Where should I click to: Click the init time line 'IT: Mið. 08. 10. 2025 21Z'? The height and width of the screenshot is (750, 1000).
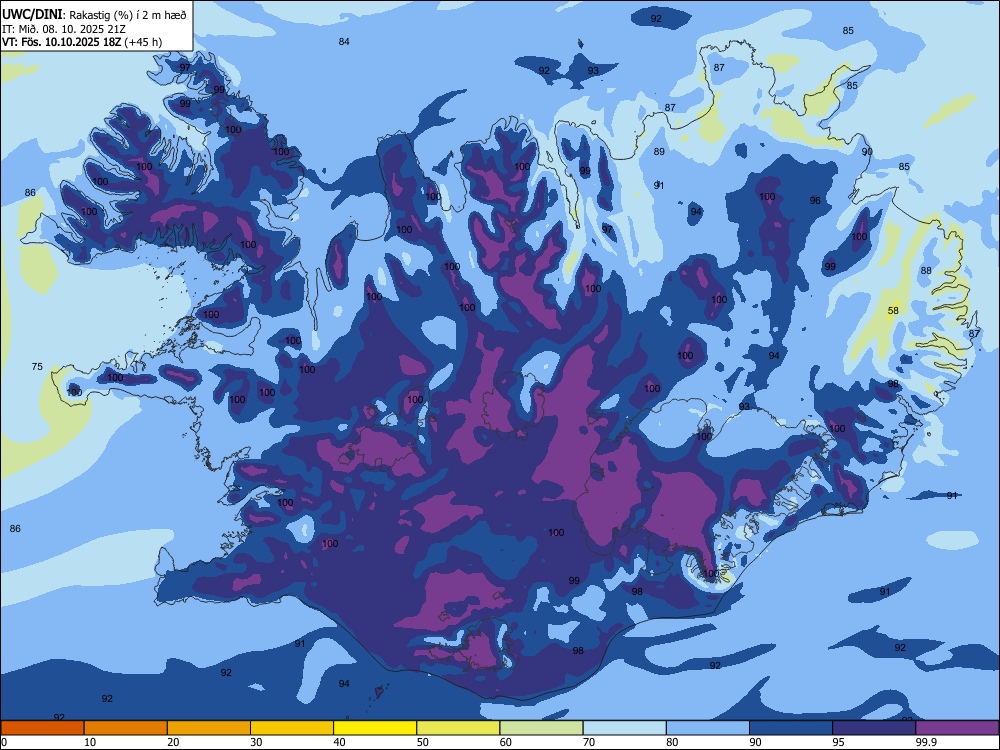64,29
